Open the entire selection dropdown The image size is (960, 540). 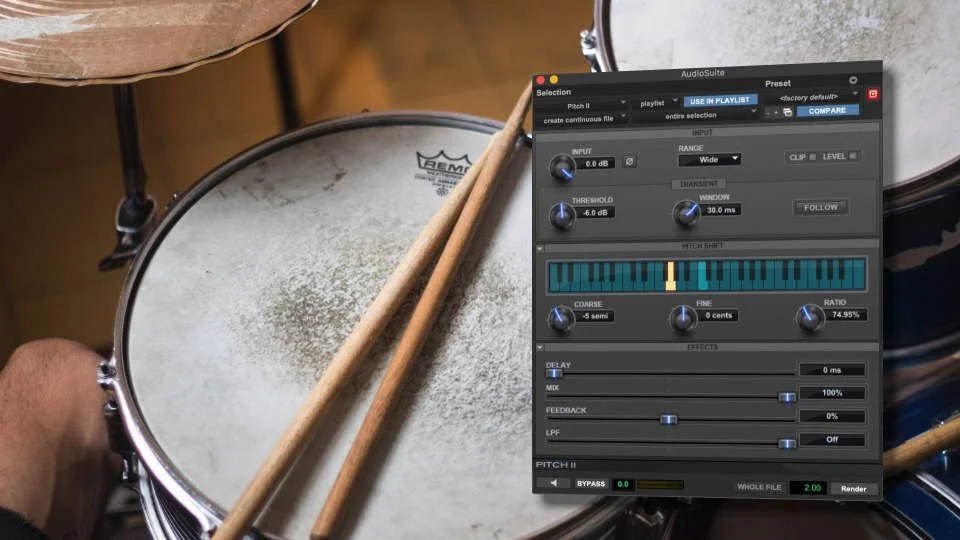click(695, 116)
